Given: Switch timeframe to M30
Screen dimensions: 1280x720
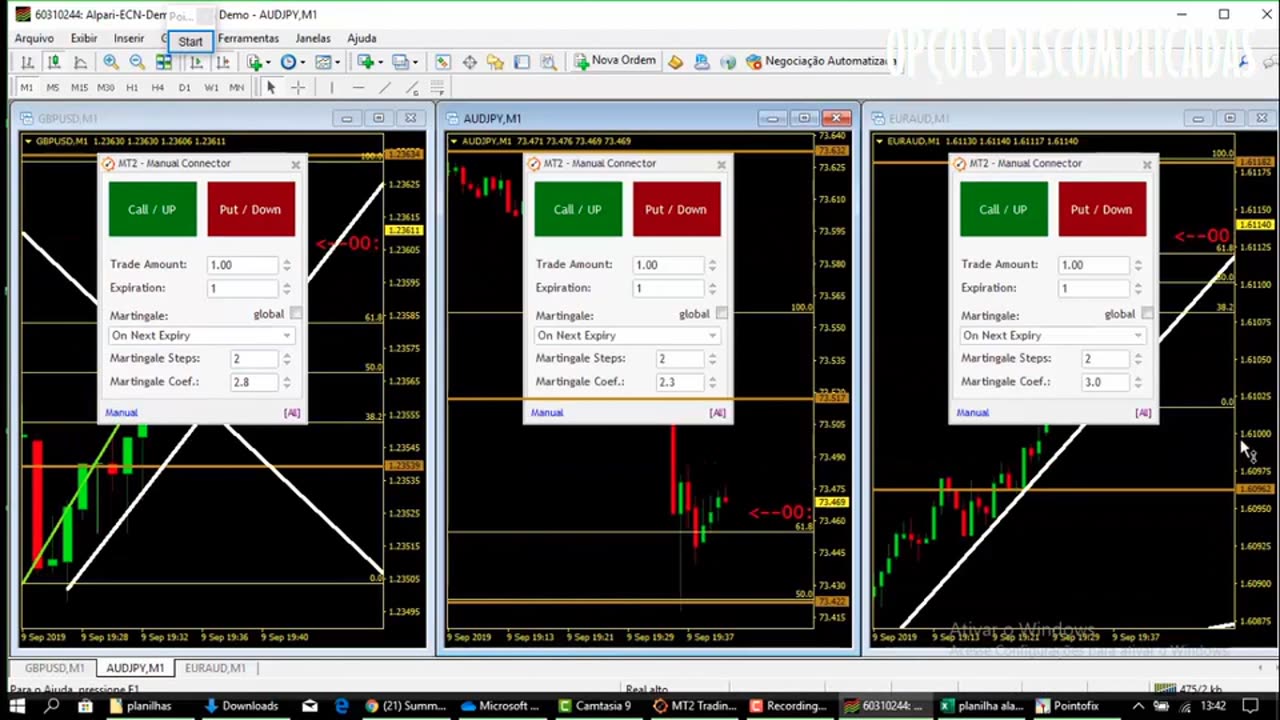Looking at the screenshot, I should [106, 88].
